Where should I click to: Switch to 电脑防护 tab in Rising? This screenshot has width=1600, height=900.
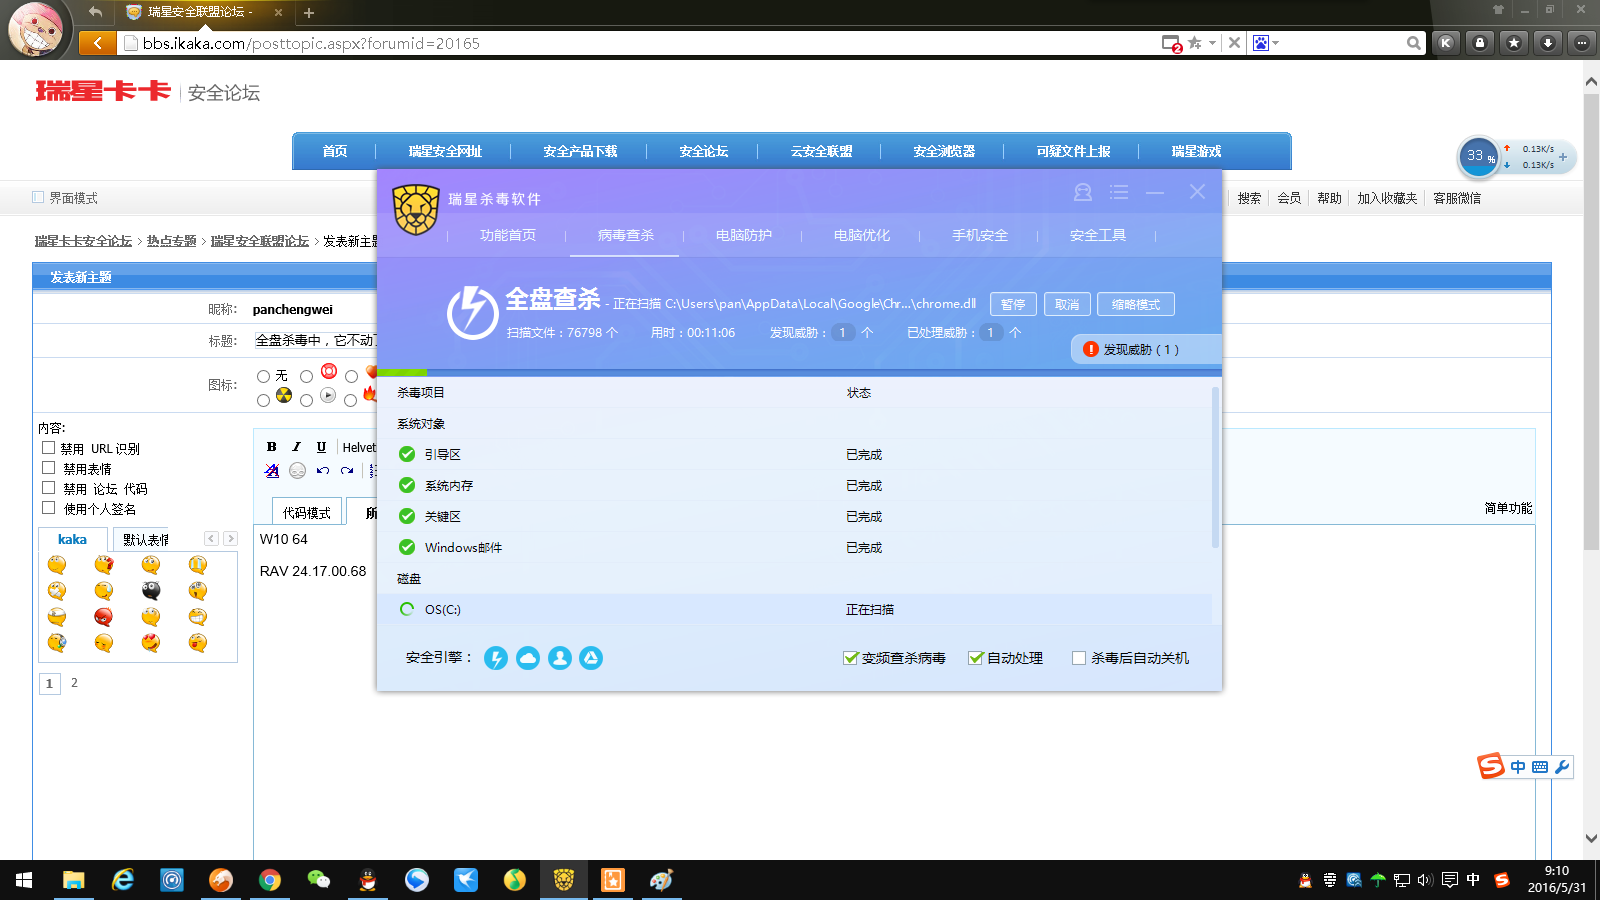coord(744,235)
